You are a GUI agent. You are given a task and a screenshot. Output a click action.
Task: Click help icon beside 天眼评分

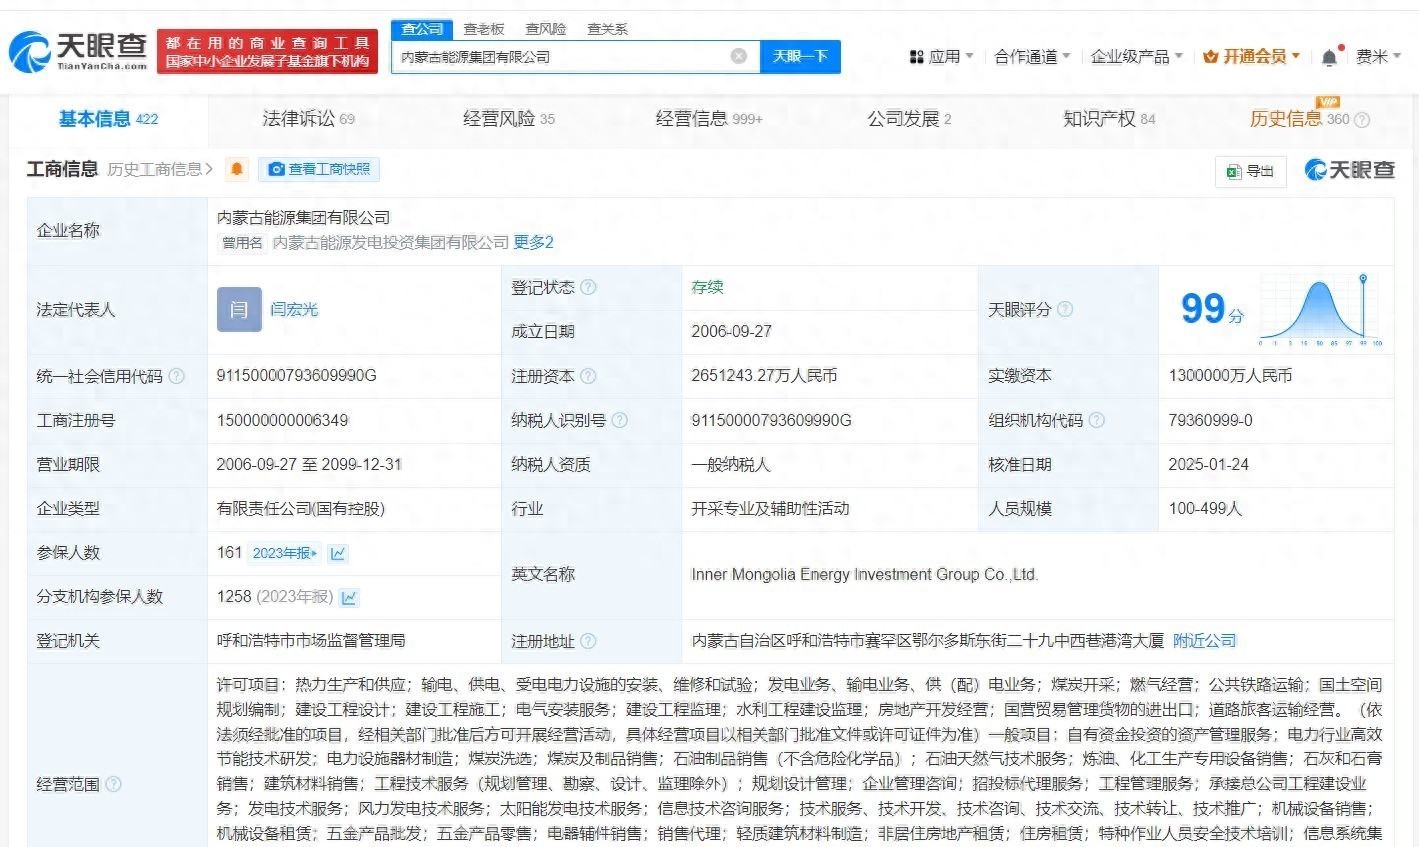(1065, 309)
